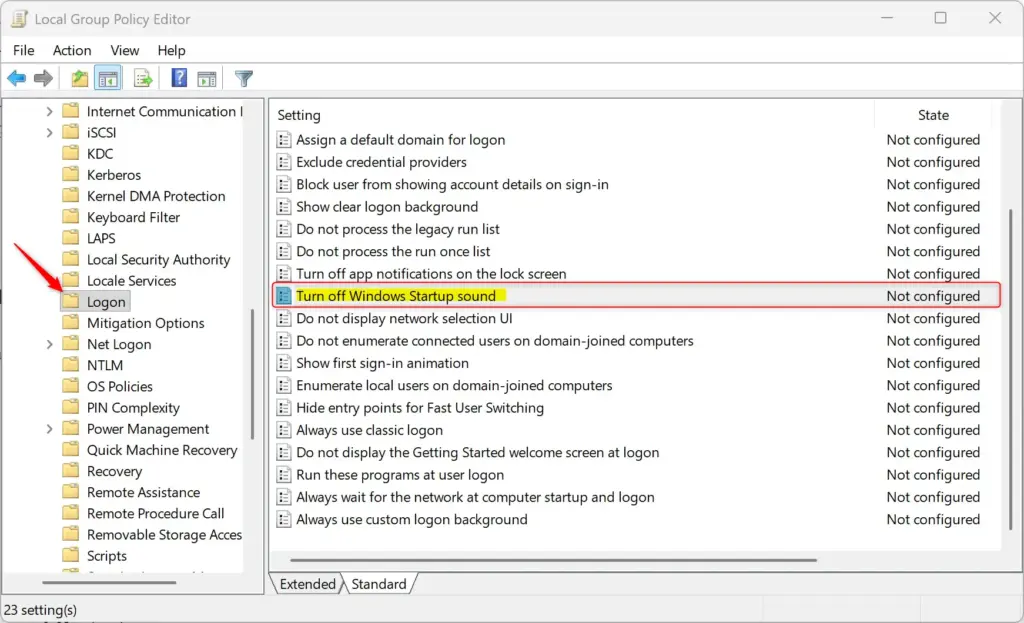Screen dimensions: 1024x623
Task: Click the folder icon next to Scripts
Action: (71, 556)
